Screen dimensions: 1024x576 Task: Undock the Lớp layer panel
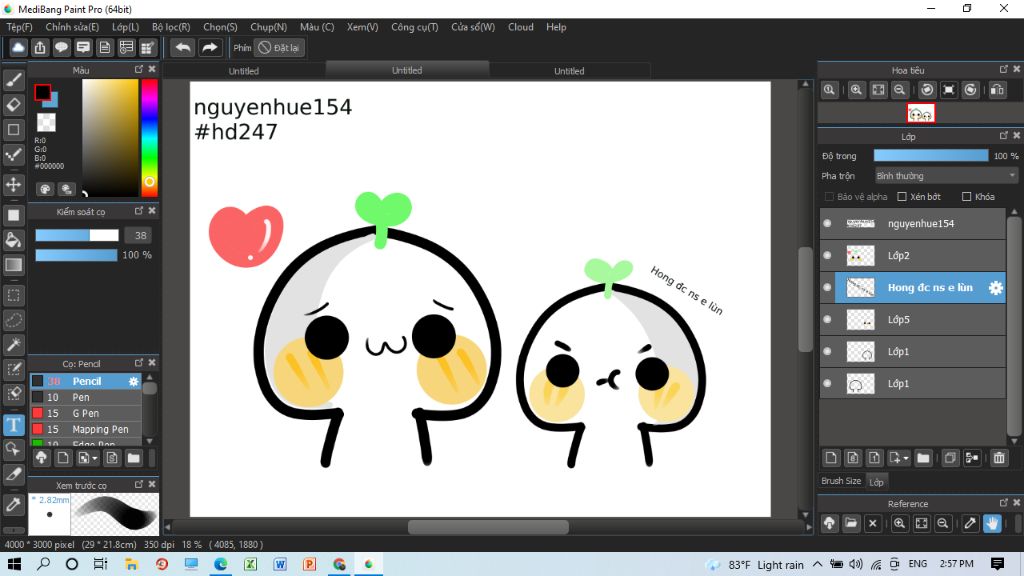(x=1004, y=136)
